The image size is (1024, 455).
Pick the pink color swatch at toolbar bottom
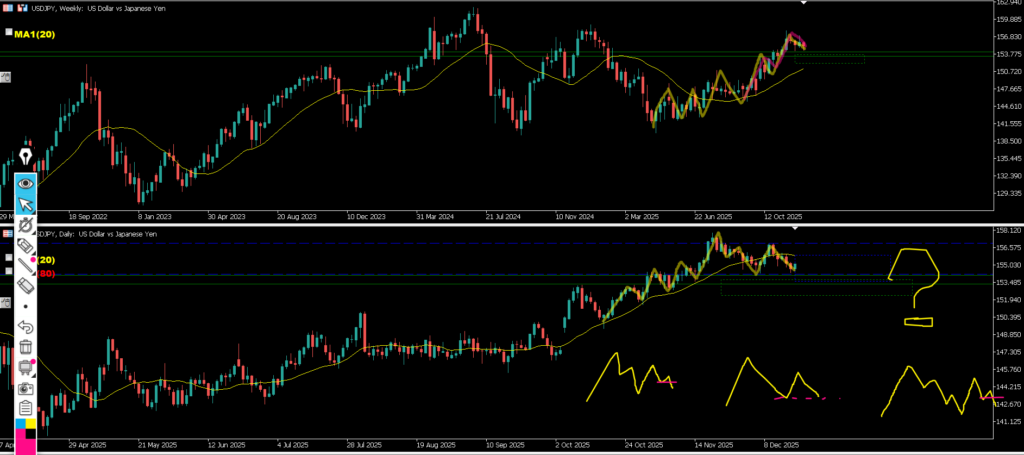26,447
